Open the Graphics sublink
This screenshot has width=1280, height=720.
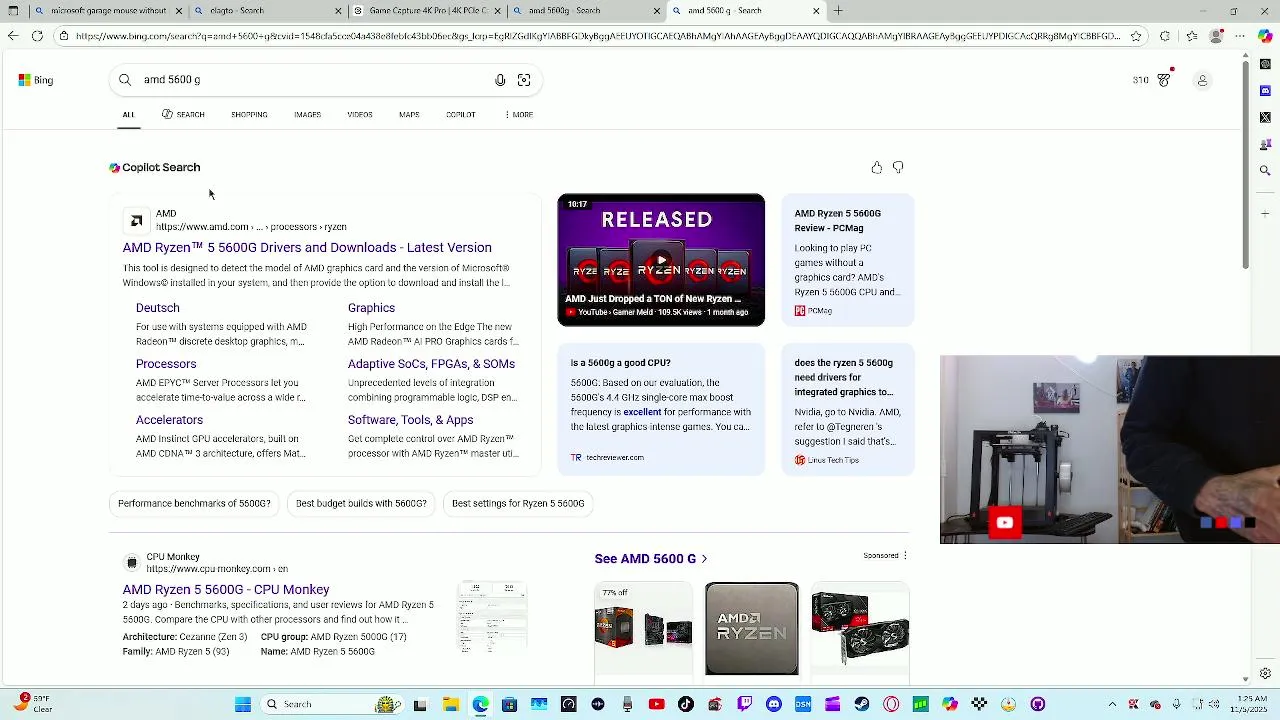point(371,308)
